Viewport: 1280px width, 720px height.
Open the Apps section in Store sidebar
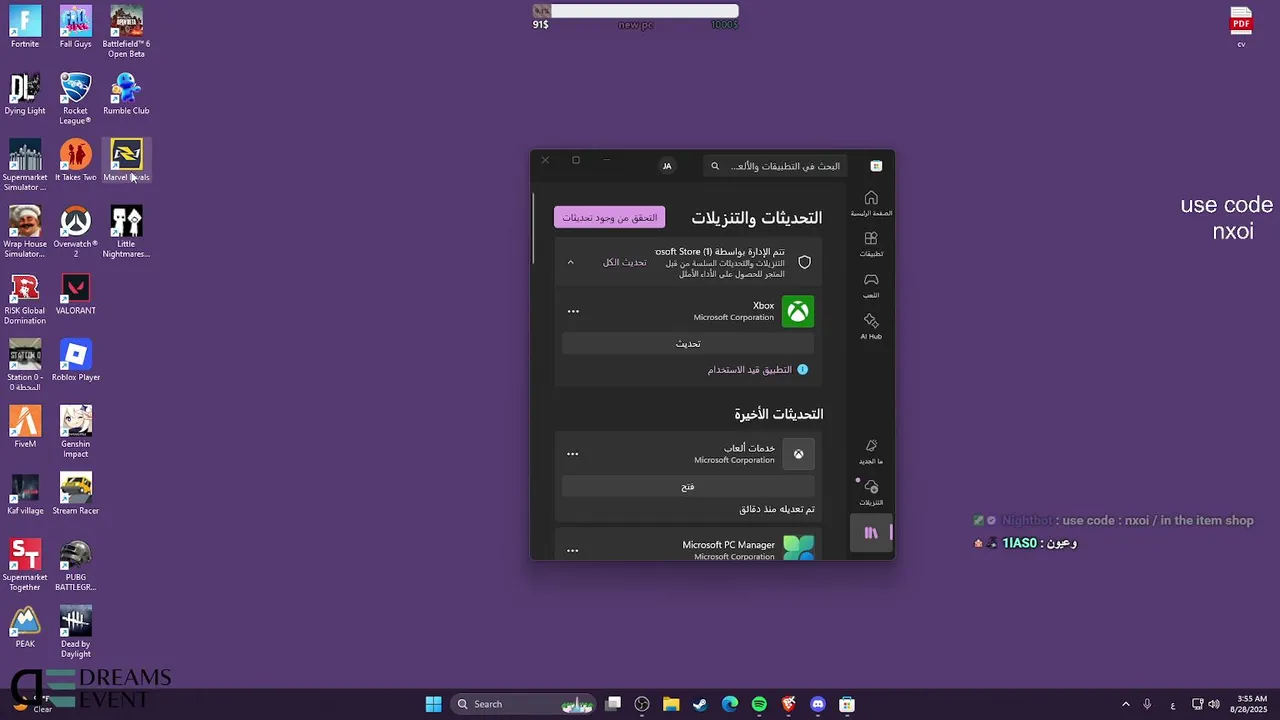[871, 244]
